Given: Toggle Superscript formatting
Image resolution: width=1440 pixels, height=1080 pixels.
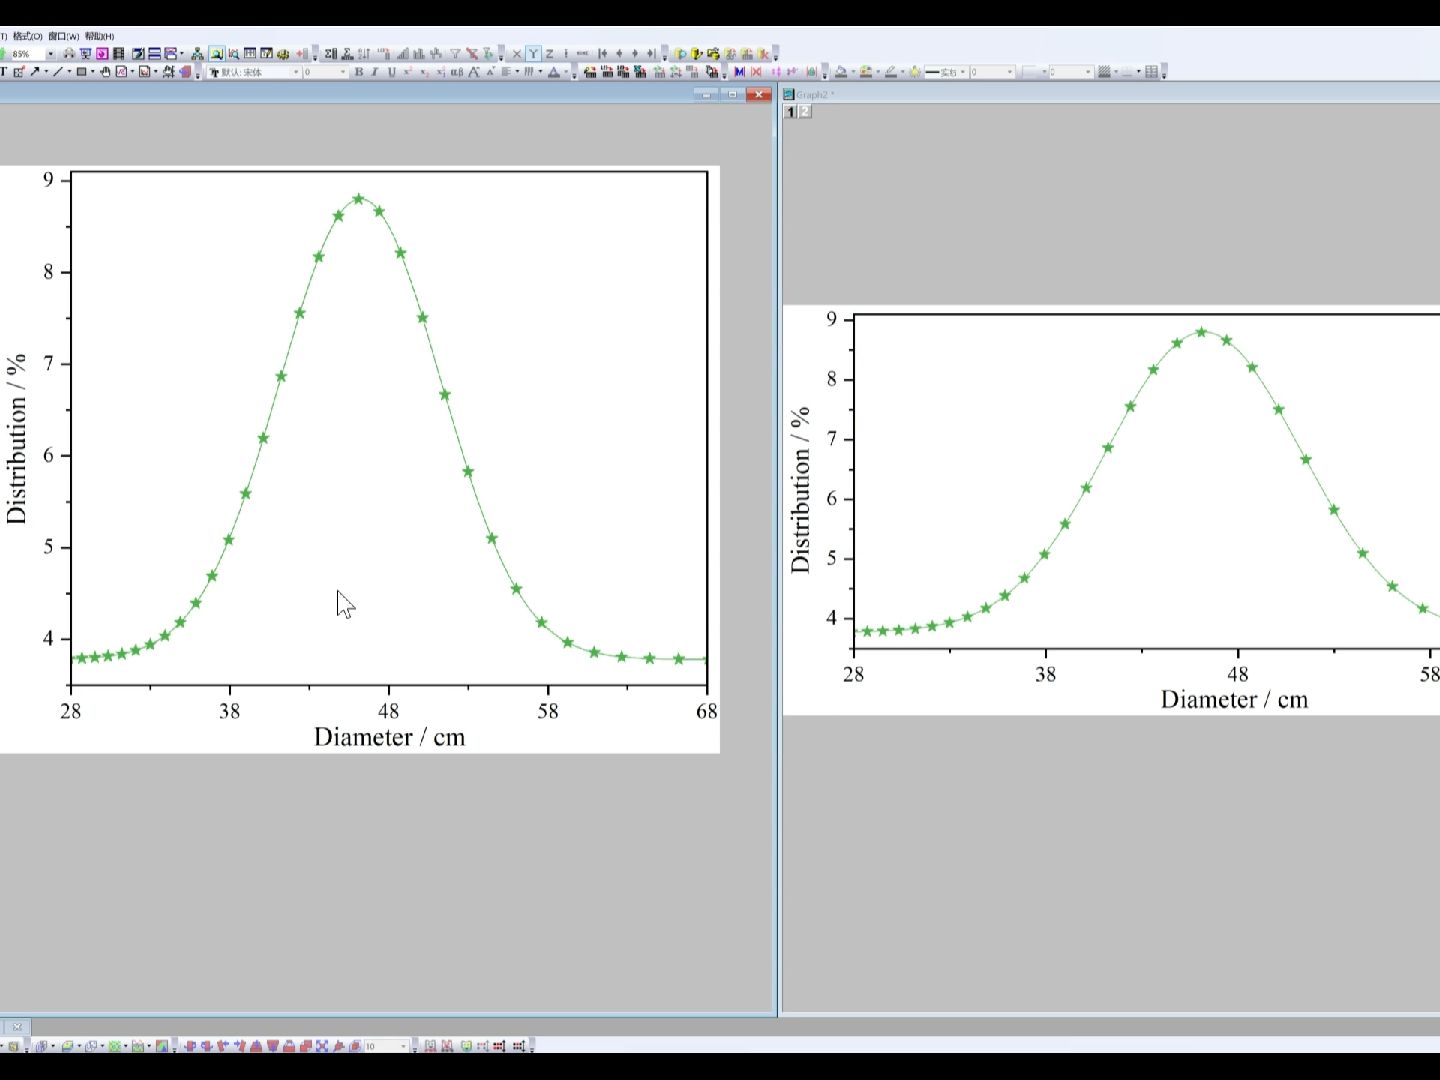Looking at the screenshot, I should [x=407, y=72].
